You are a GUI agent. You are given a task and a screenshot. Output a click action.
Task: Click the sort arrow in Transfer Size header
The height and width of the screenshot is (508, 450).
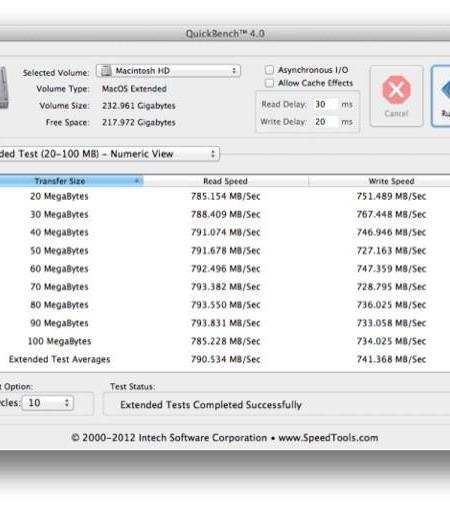(136, 181)
